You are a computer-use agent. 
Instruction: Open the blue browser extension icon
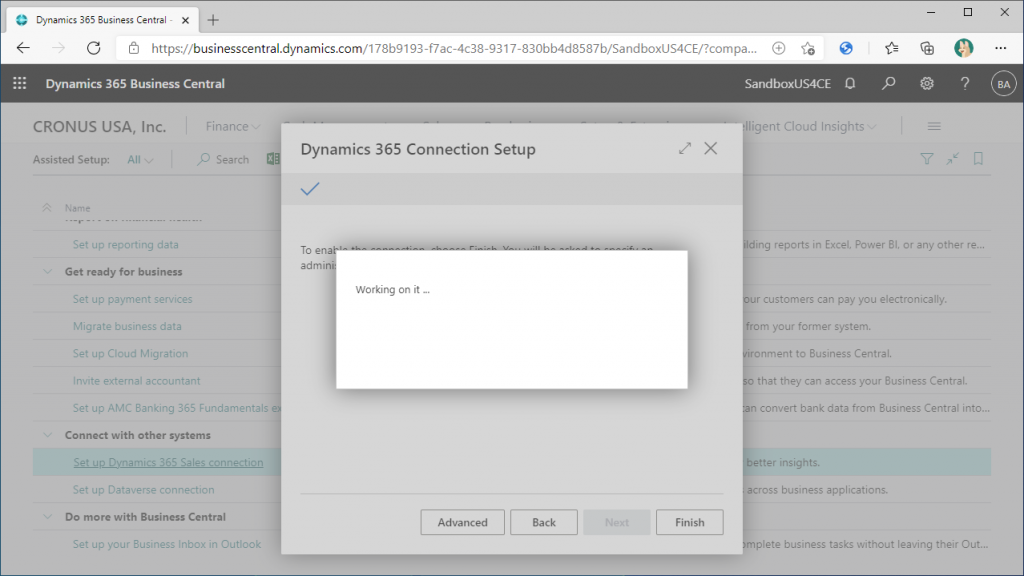pos(846,48)
